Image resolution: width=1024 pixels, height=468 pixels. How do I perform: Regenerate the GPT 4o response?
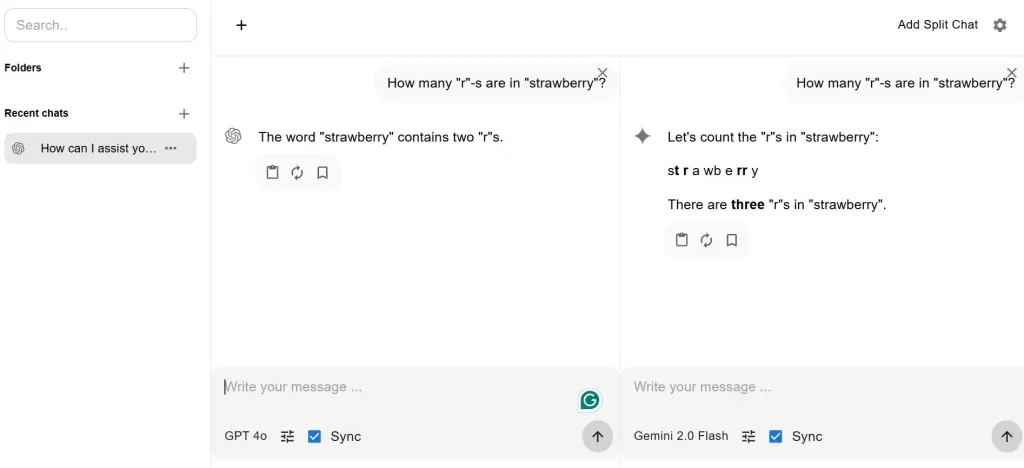pos(297,173)
